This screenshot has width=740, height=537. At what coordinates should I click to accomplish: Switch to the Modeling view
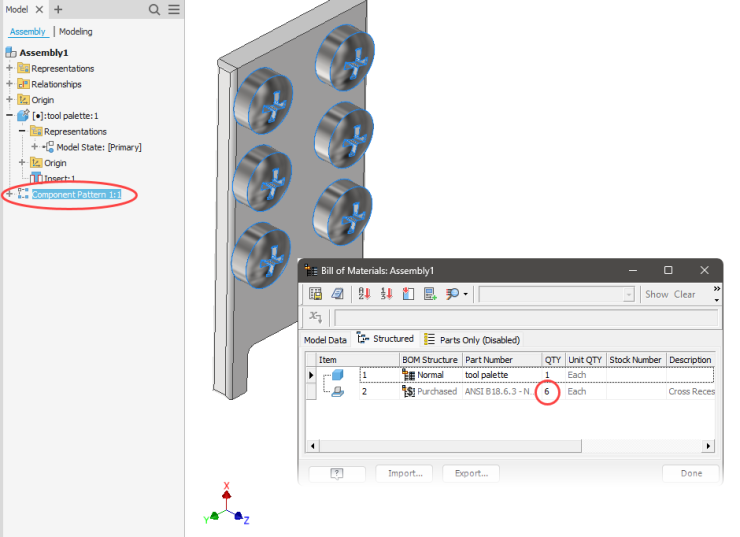[x=76, y=32]
